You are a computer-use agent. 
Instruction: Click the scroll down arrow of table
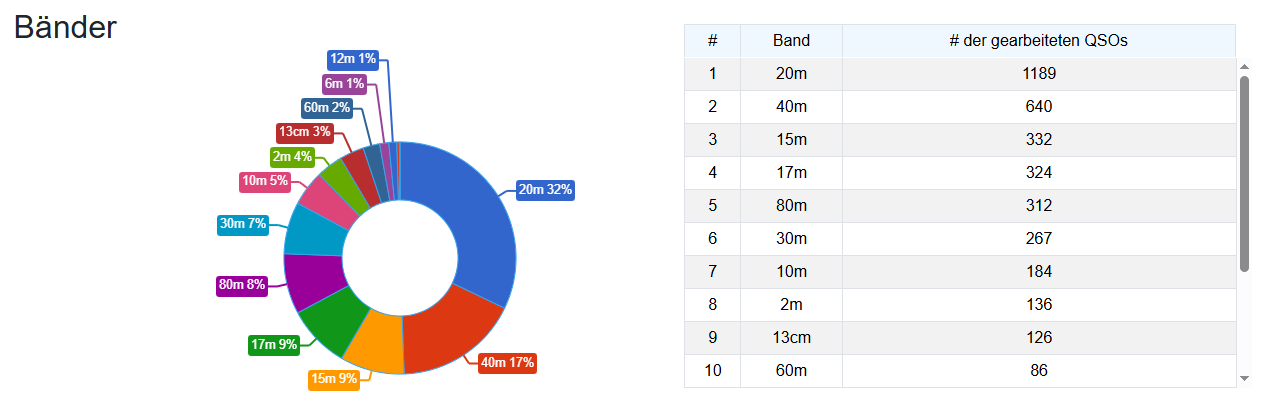tap(1244, 378)
